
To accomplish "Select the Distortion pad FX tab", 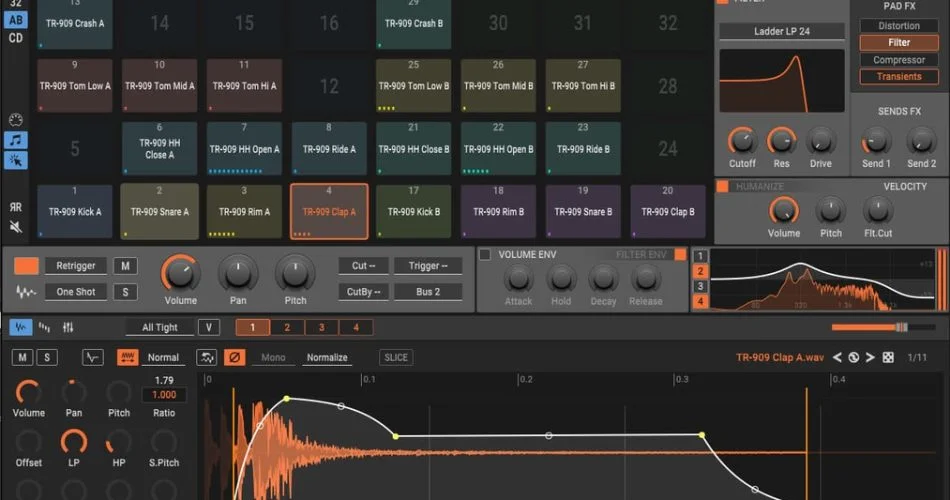I will point(899,26).
